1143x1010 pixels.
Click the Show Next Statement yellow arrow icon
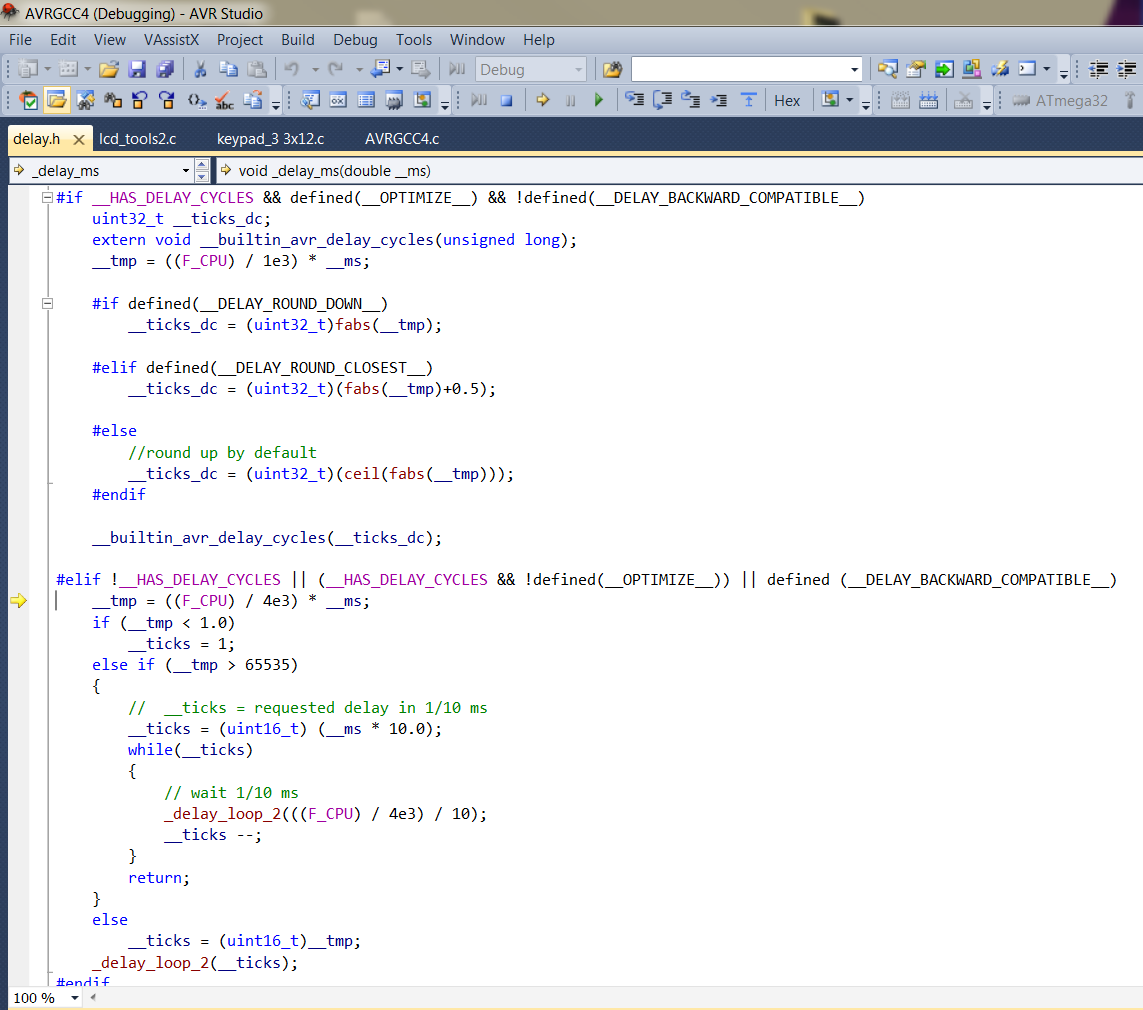coord(542,101)
